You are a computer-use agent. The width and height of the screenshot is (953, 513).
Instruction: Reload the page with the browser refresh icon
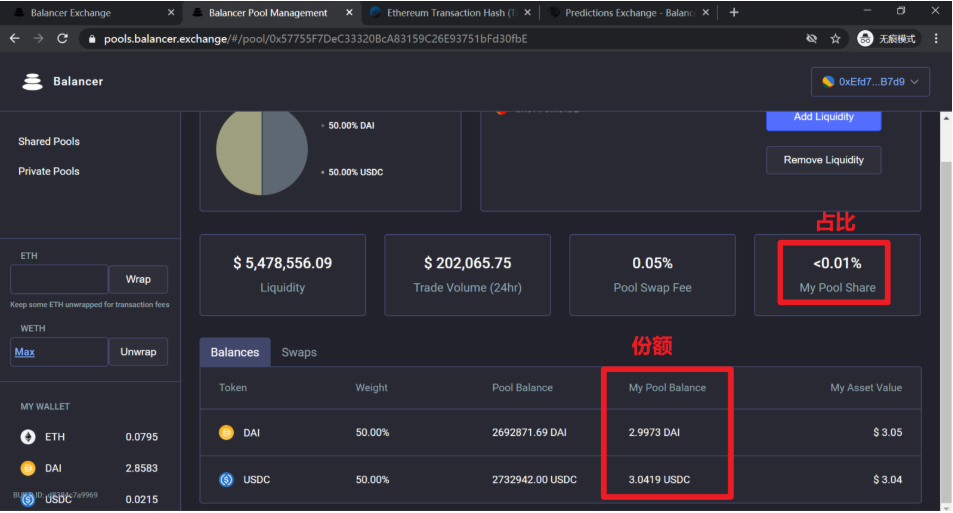click(63, 39)
